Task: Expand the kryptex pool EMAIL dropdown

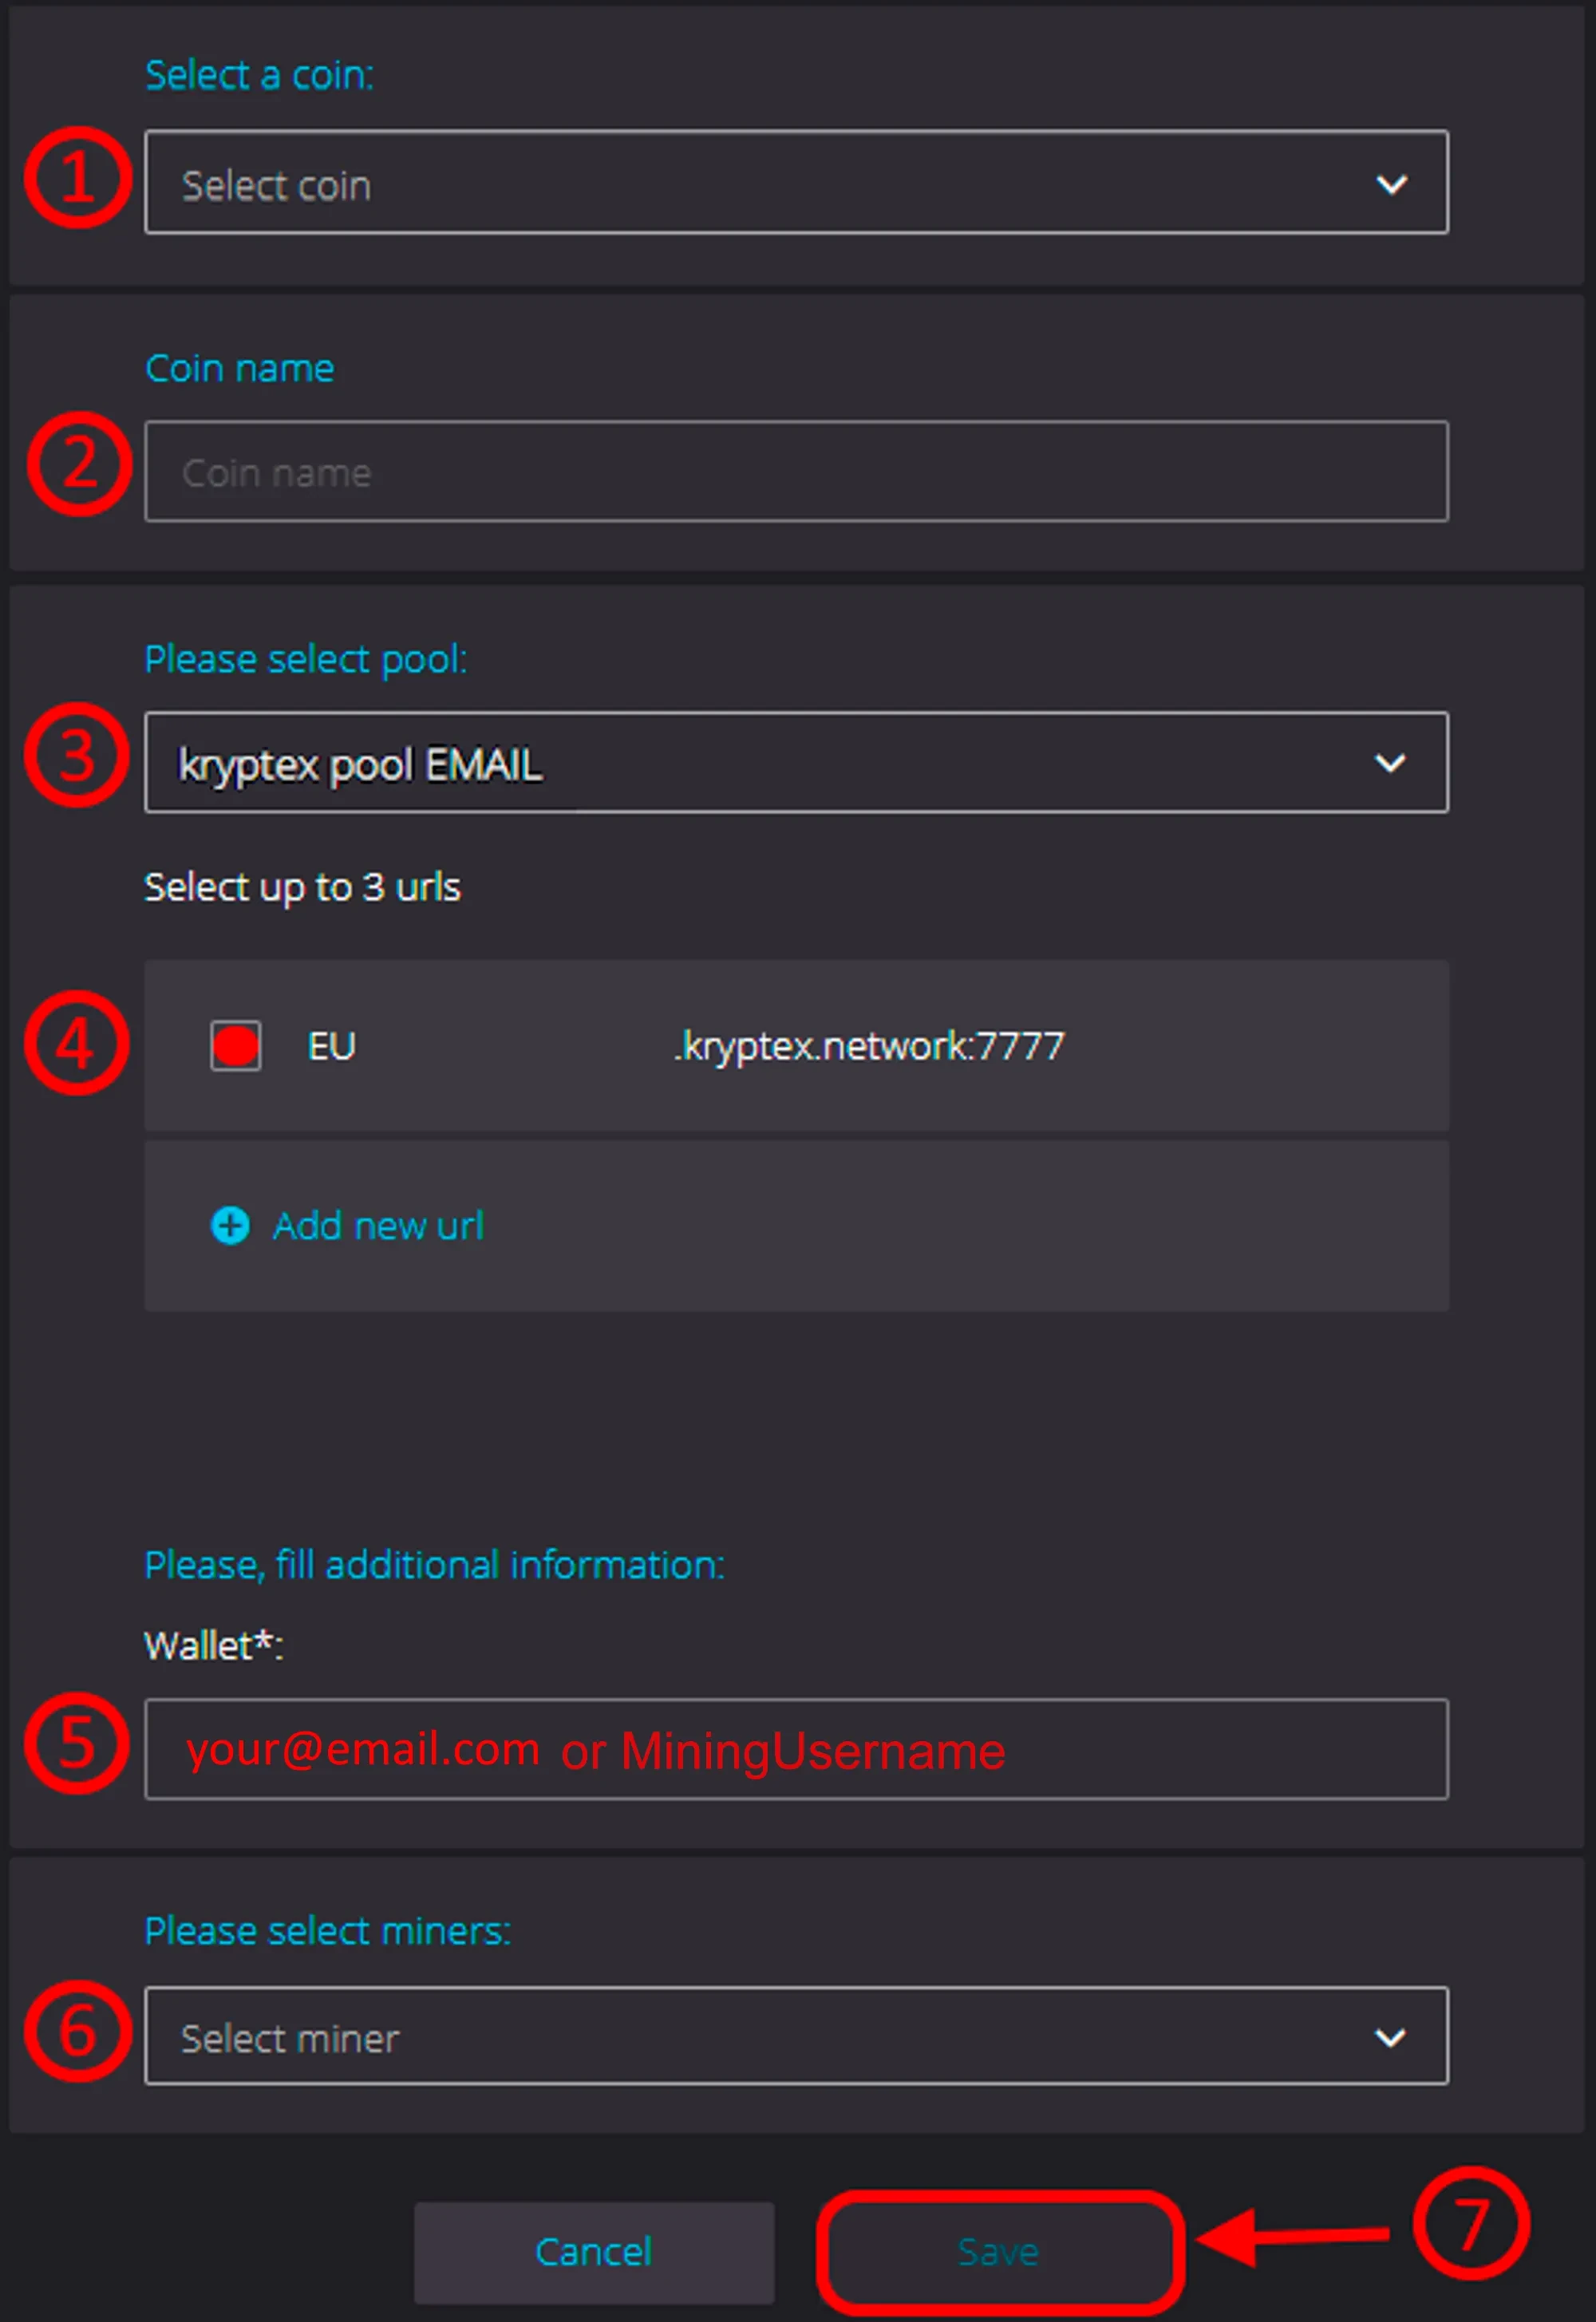Action: click(x=796, y=763)
